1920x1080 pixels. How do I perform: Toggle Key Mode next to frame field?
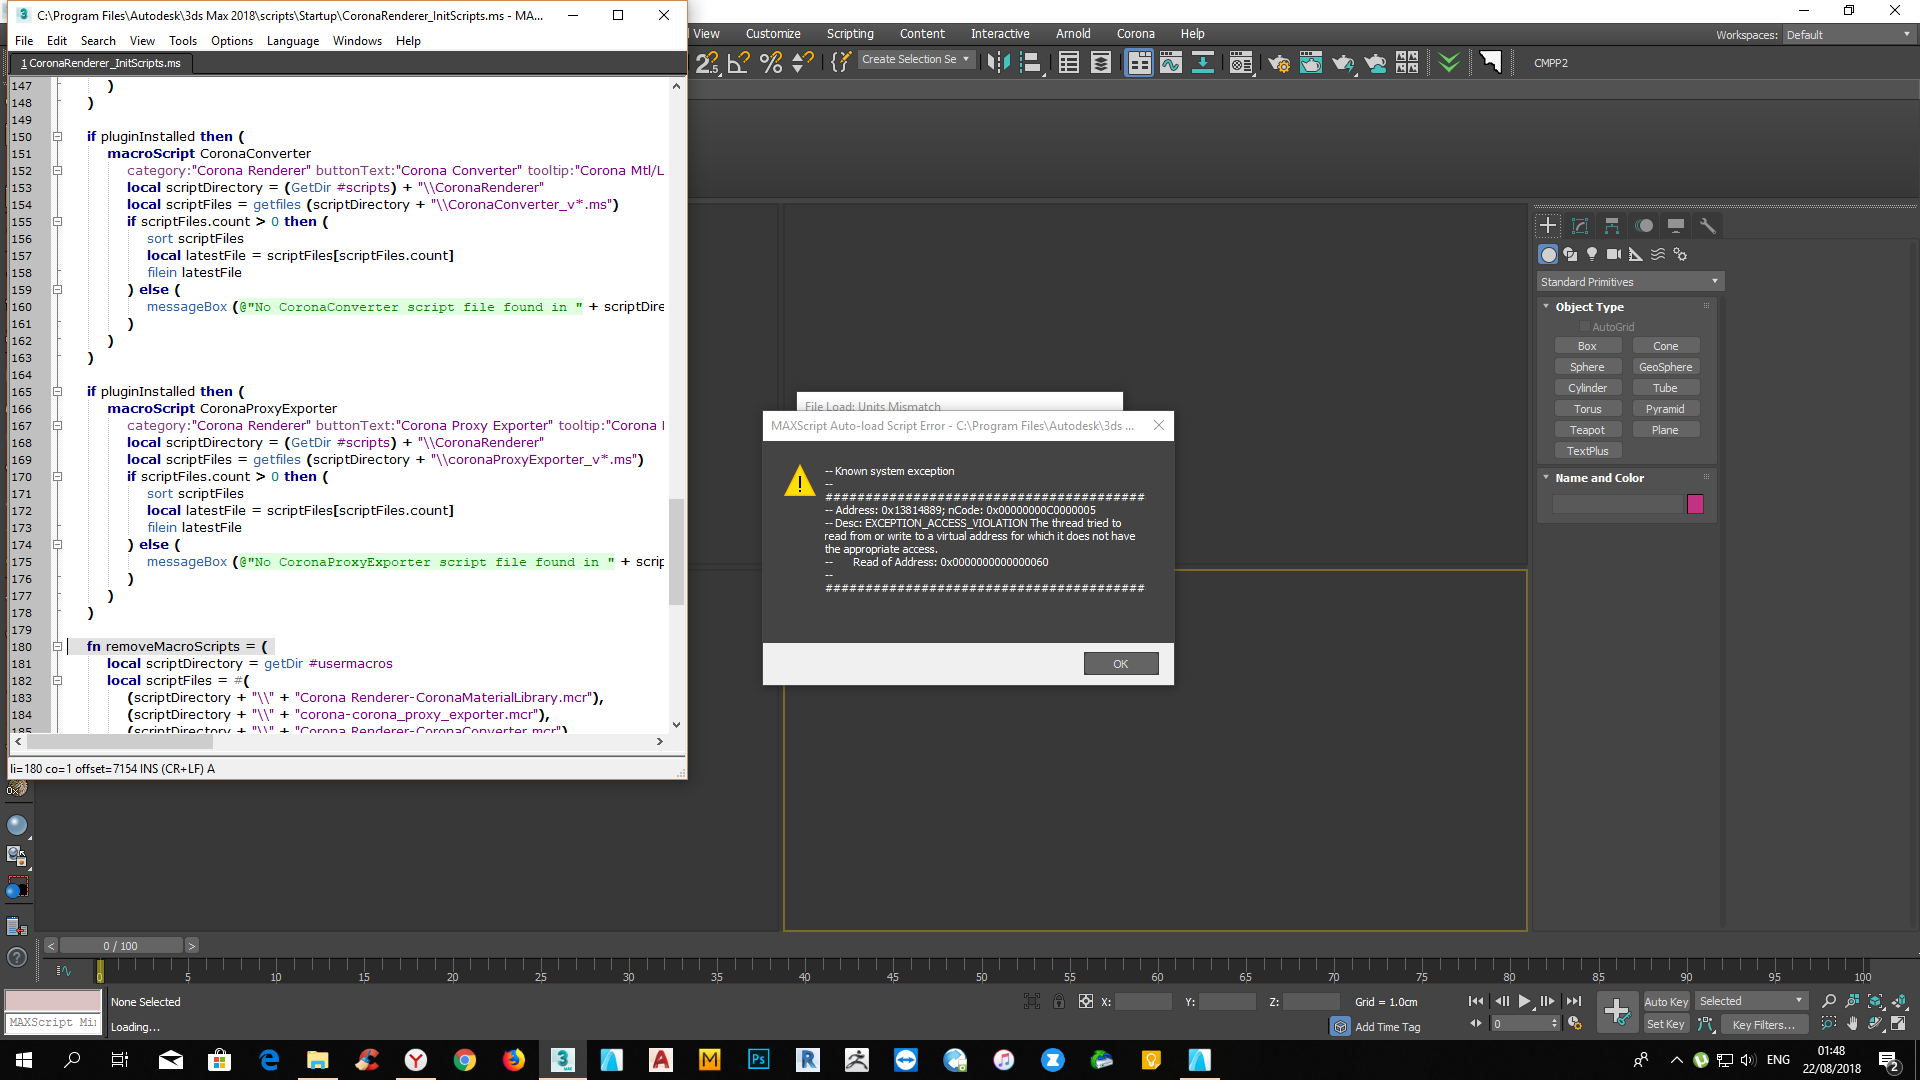[x=1475, y=1023]
